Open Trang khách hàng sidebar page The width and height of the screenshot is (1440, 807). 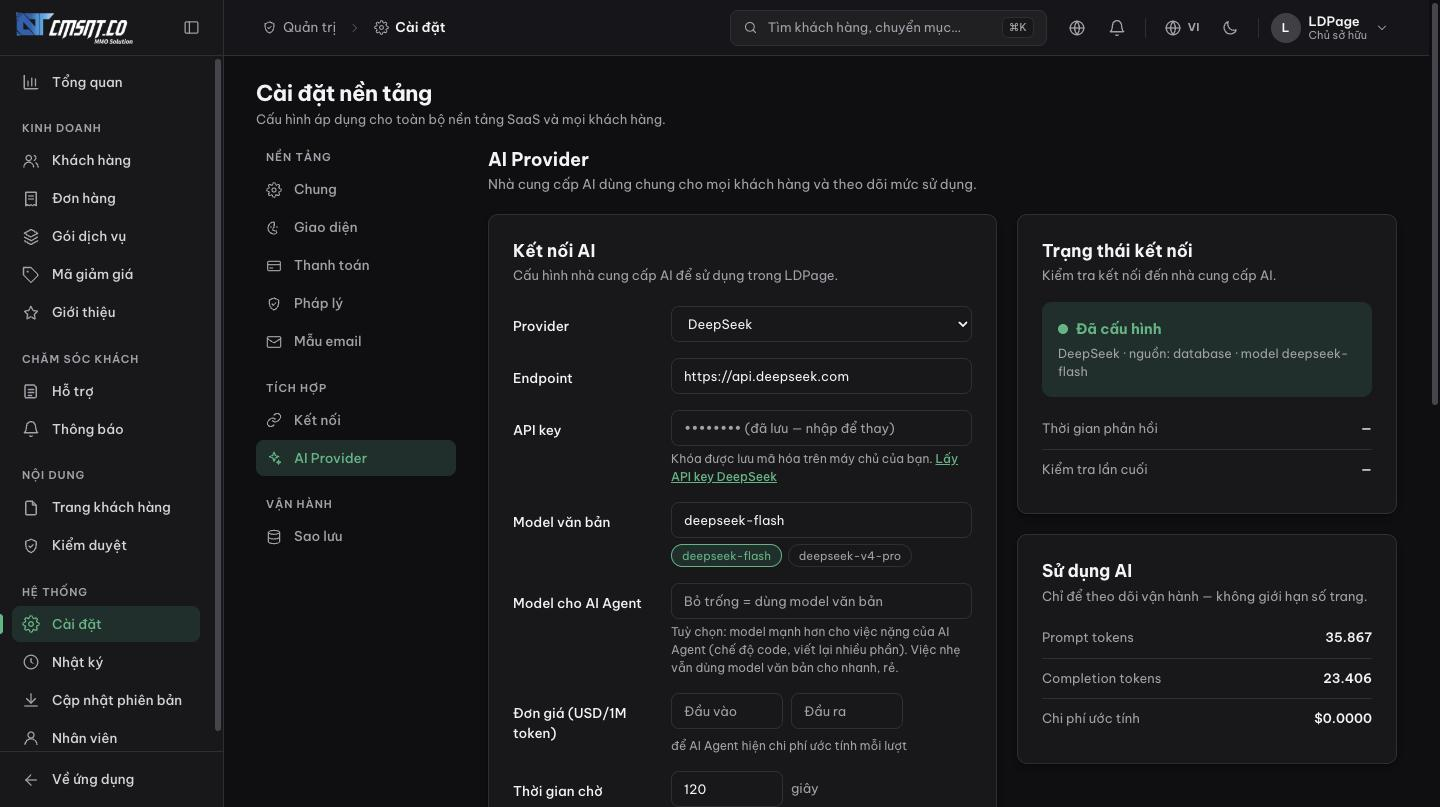[x=106, y=507]
